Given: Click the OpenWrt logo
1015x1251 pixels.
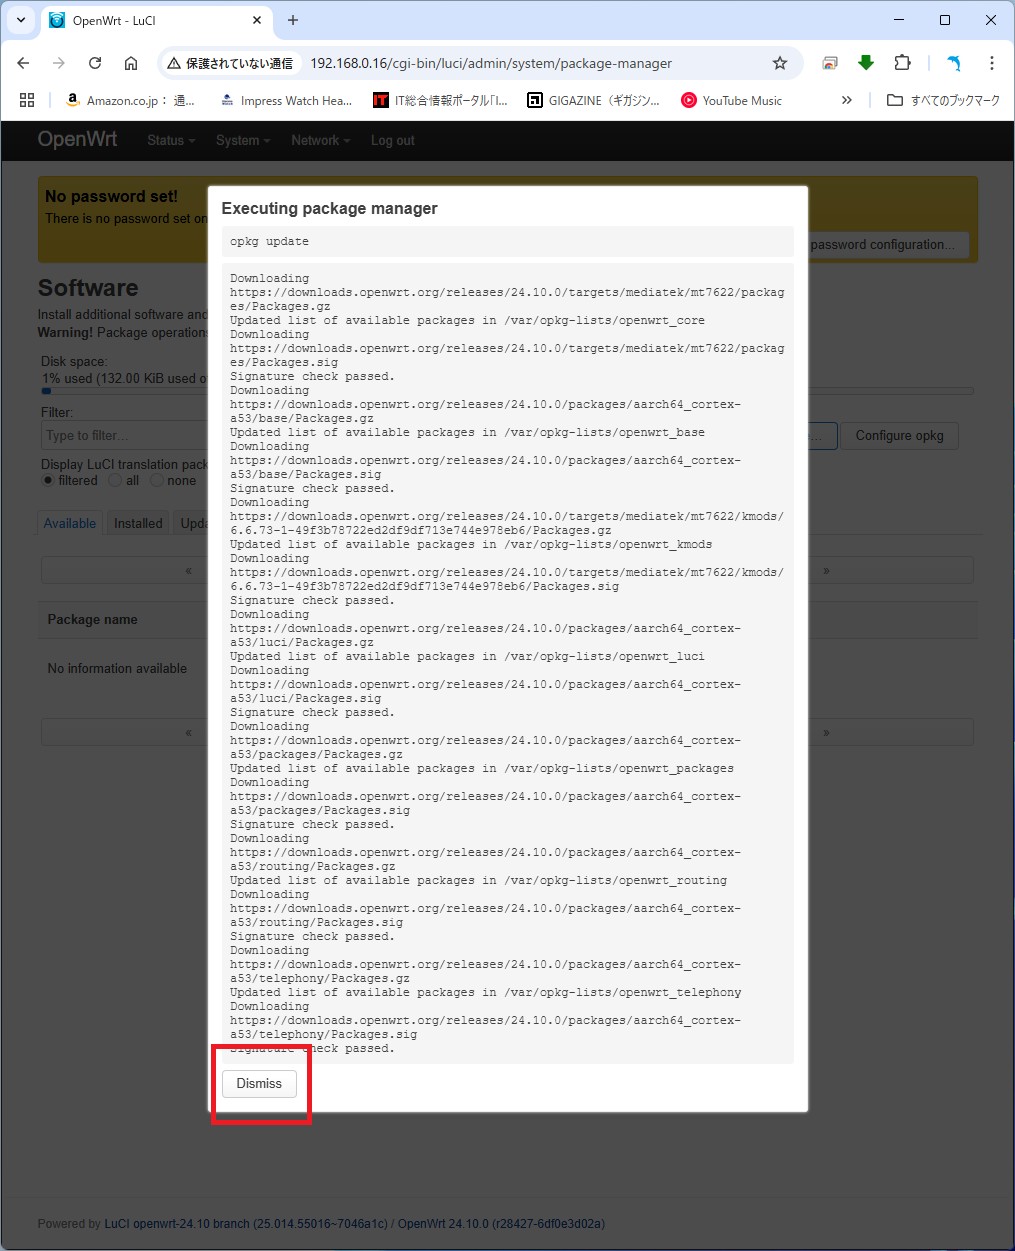Looking at the screenshot, I should pos(77,140).
